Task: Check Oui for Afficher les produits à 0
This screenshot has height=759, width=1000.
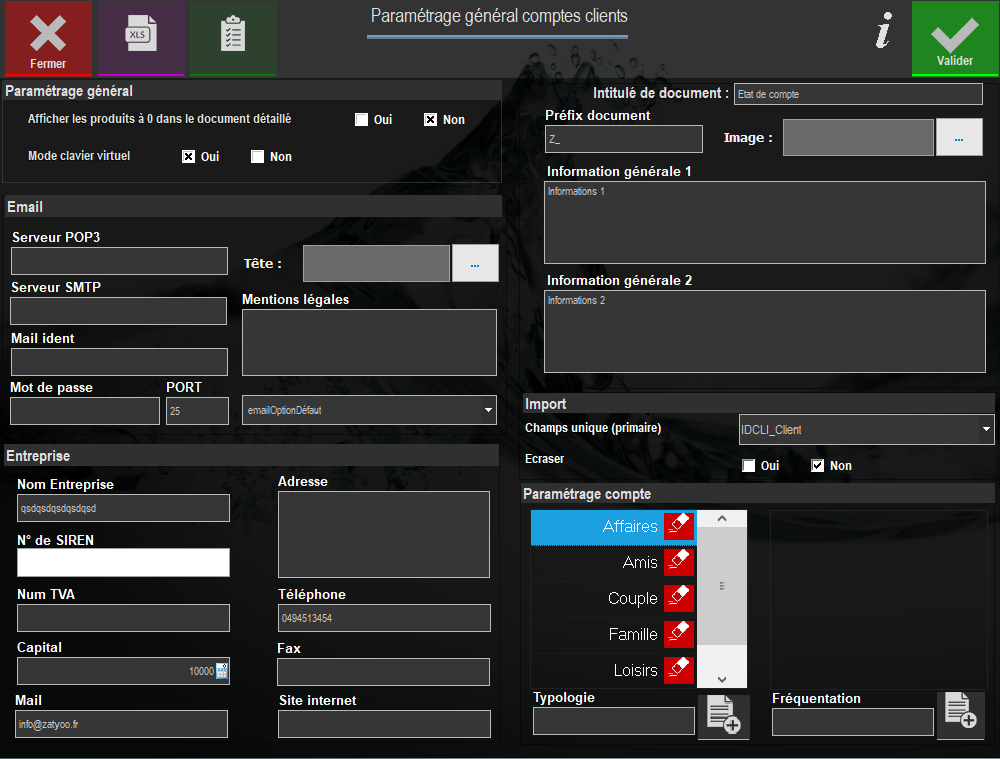Action: pos(362,119)
